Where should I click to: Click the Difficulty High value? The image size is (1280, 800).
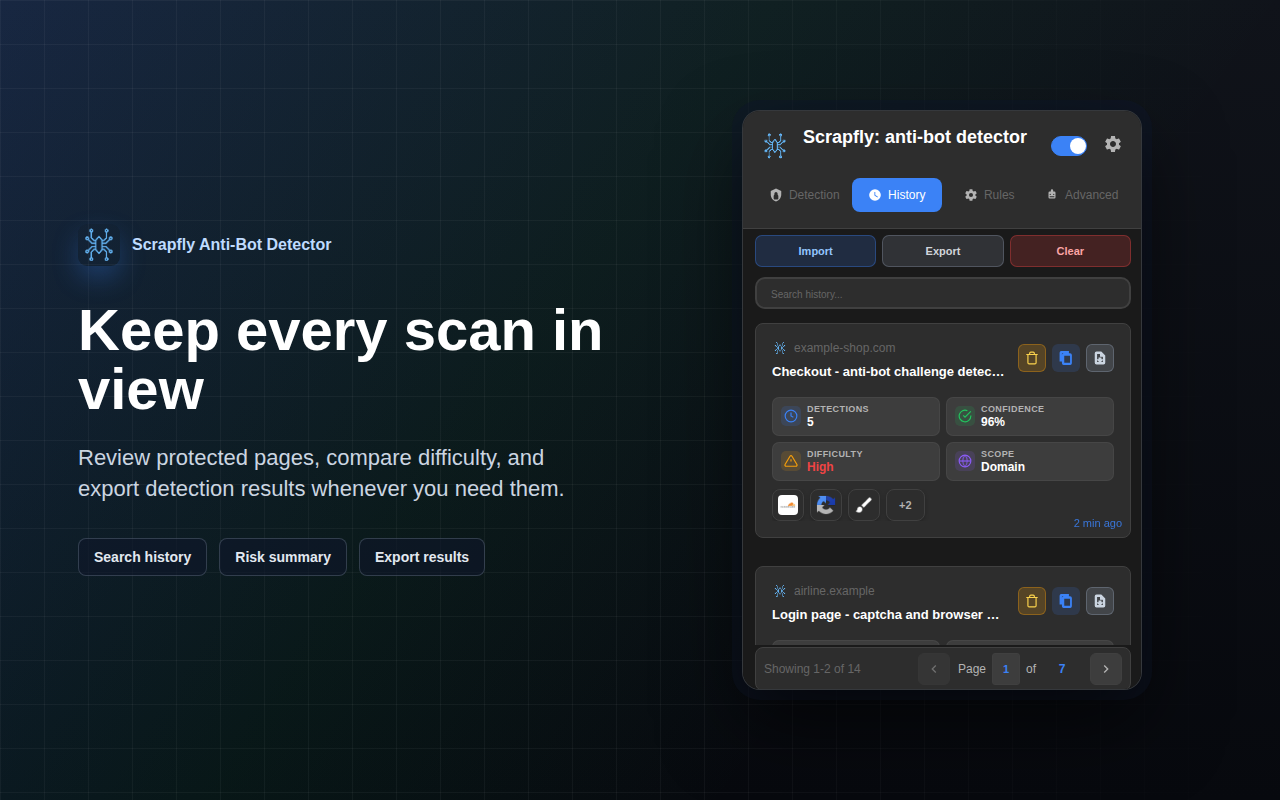(820, 467)
